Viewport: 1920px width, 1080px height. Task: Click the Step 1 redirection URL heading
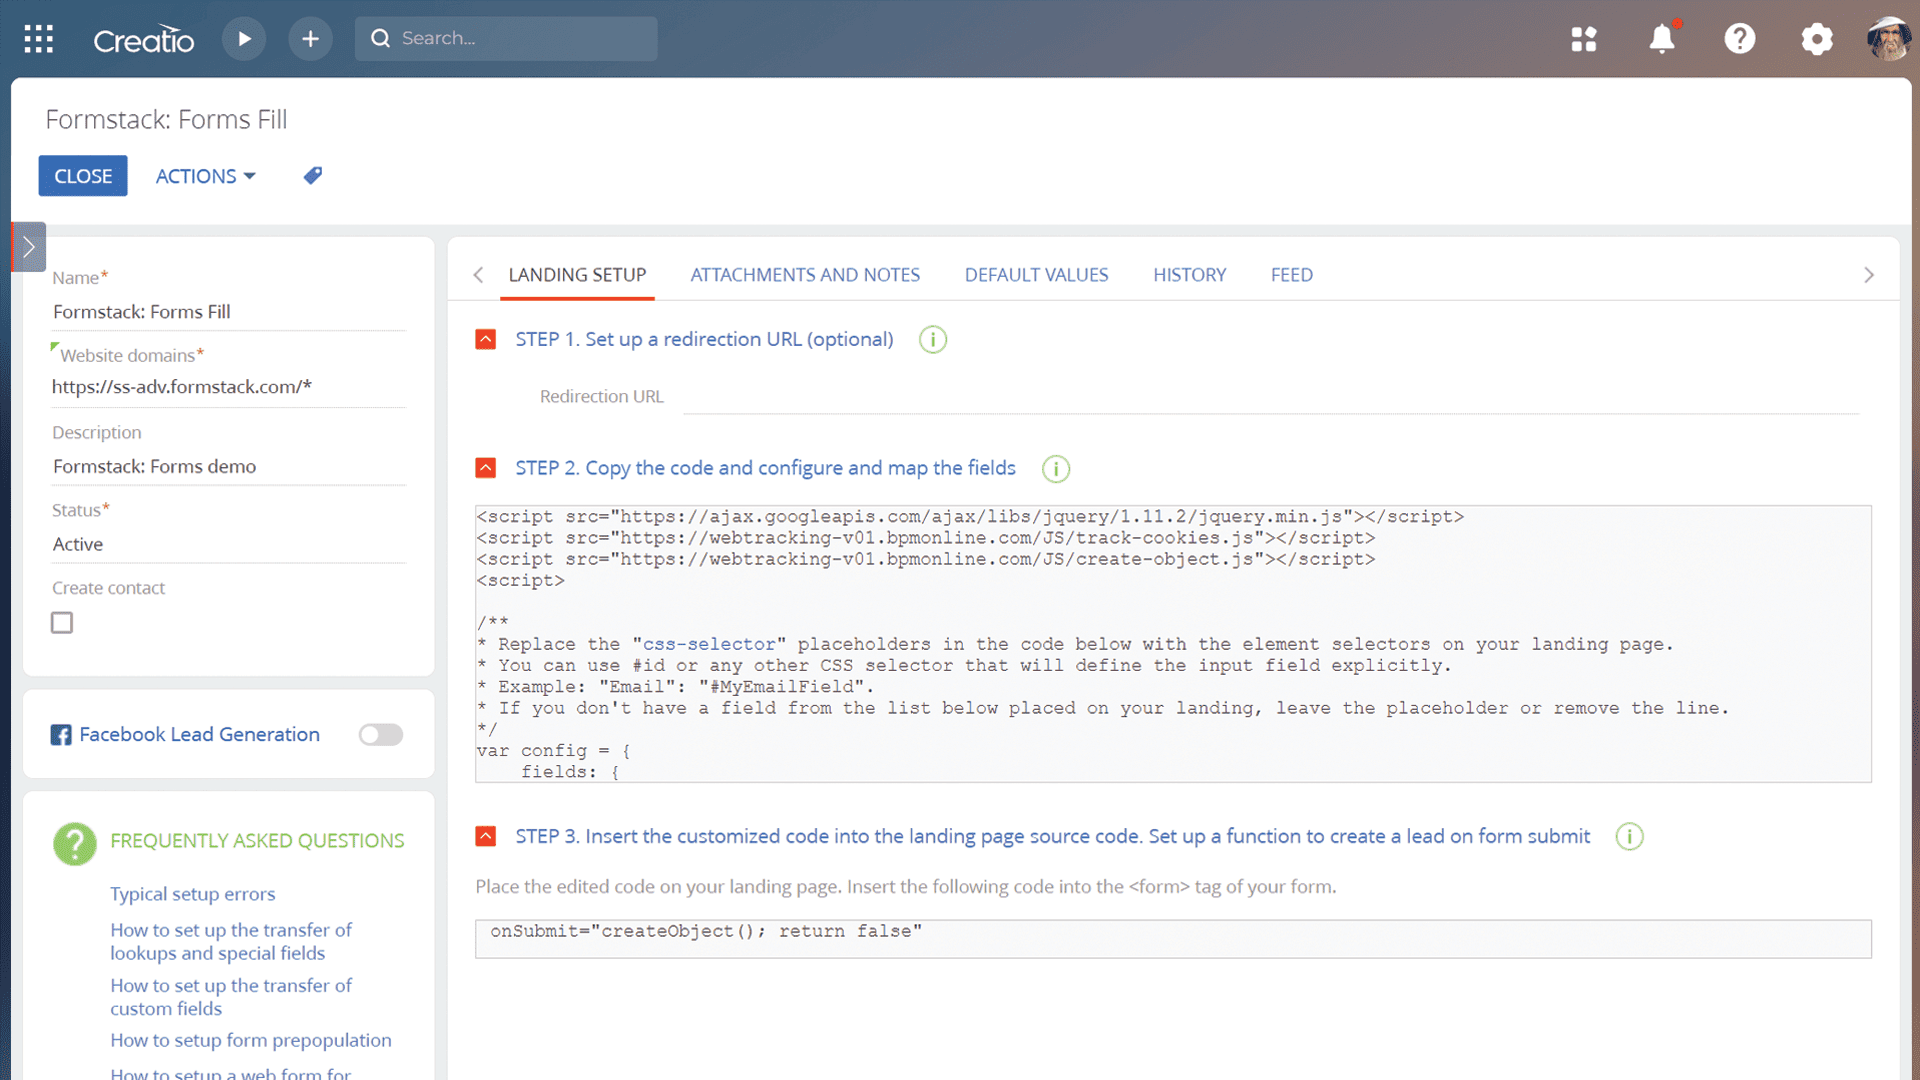(x=704, y=340)
